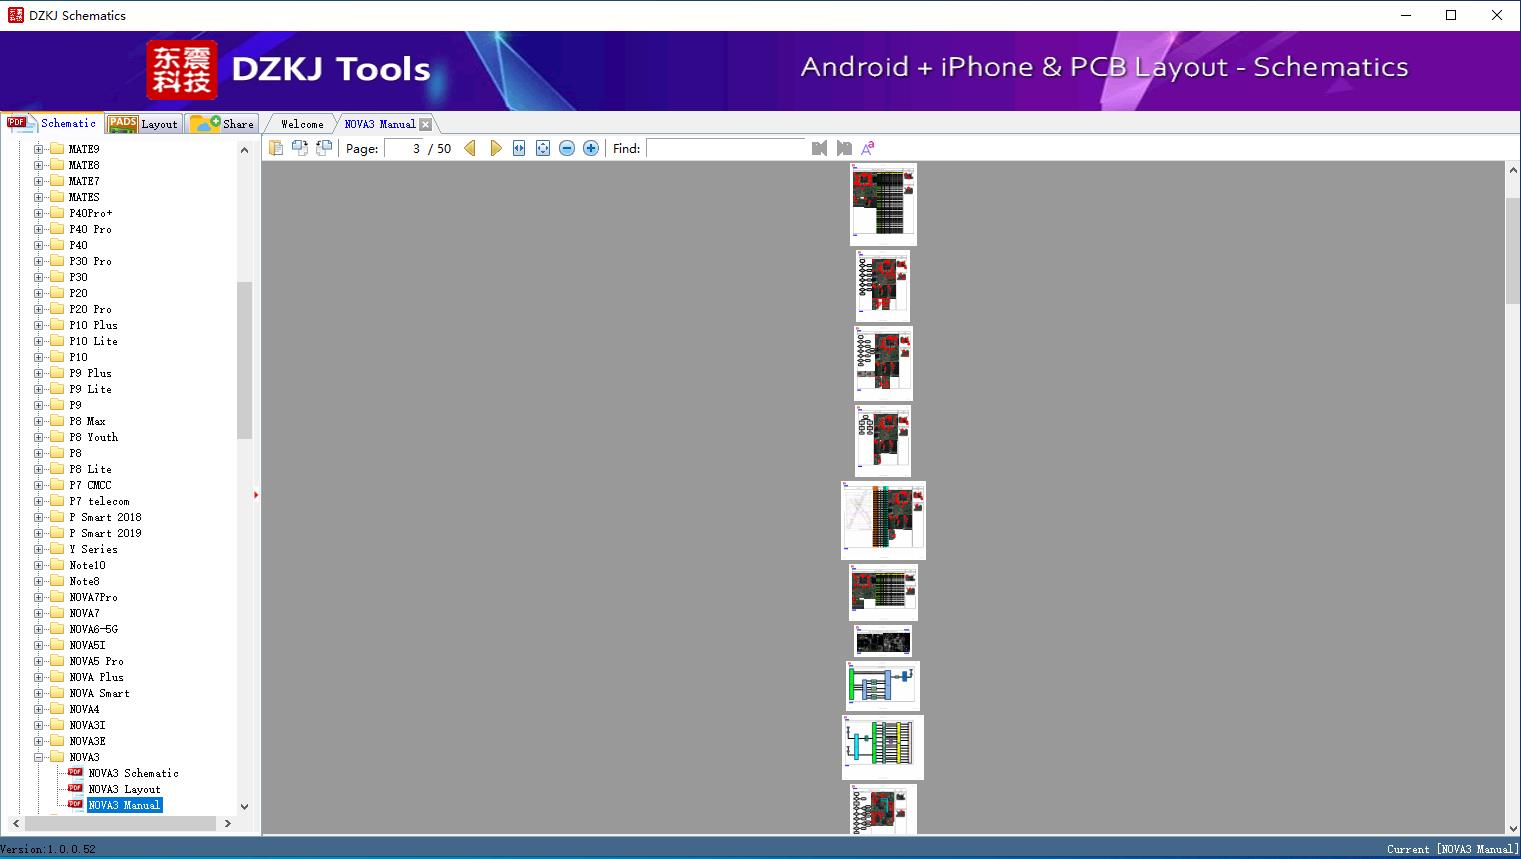Fit the whole page in view

[543, 148]
